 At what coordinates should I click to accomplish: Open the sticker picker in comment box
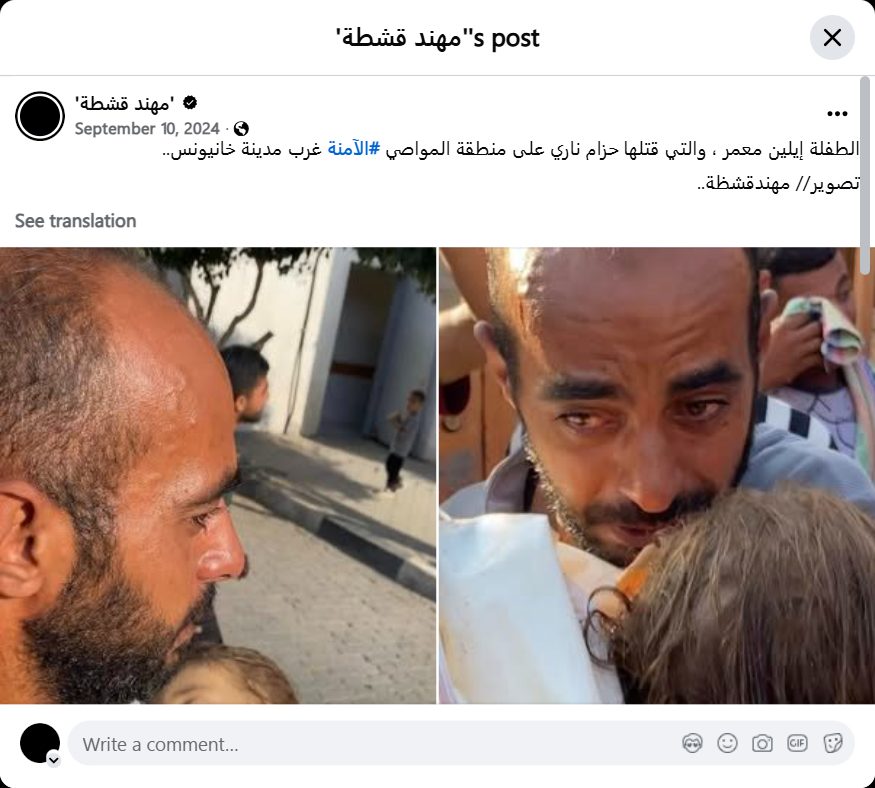point(832,743)
